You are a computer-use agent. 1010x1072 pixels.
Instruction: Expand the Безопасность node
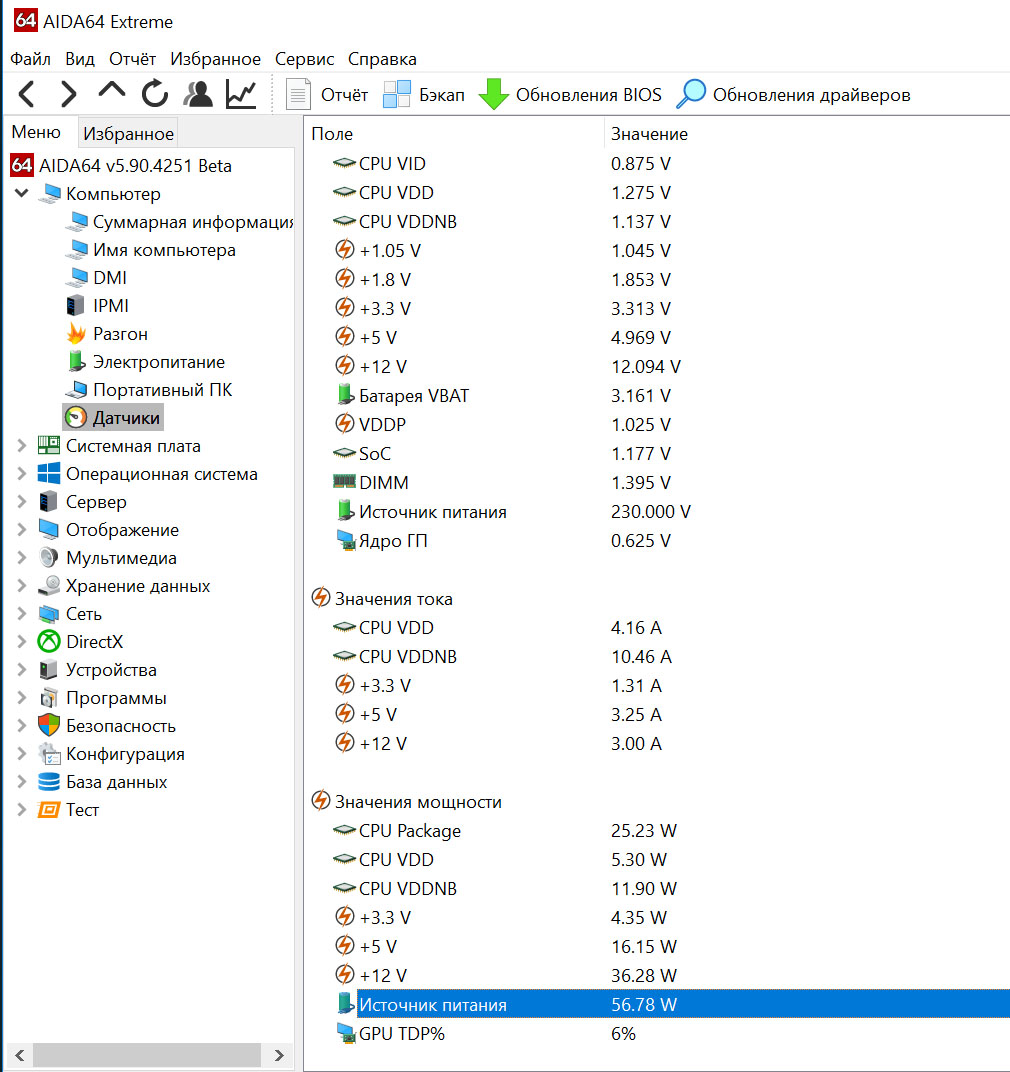(22, 726)
